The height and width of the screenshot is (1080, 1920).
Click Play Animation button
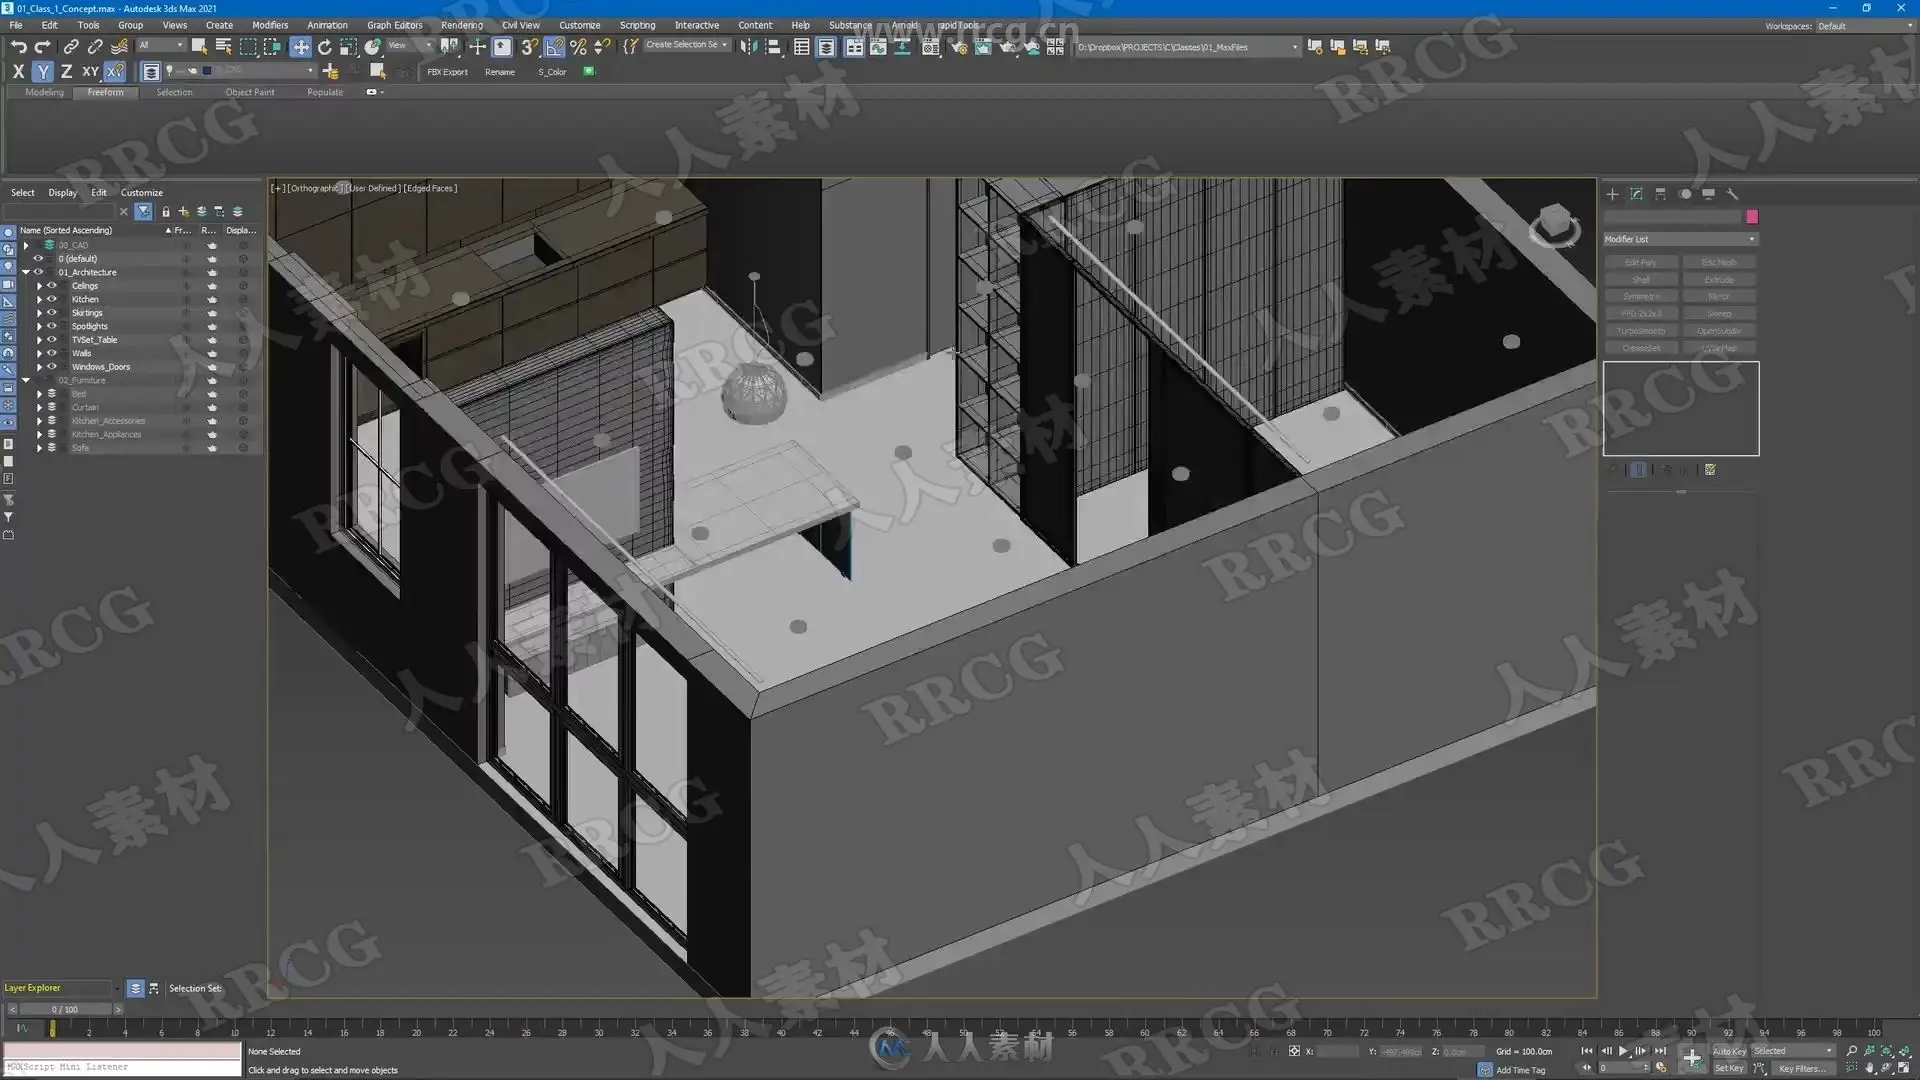(1623, 1051)
